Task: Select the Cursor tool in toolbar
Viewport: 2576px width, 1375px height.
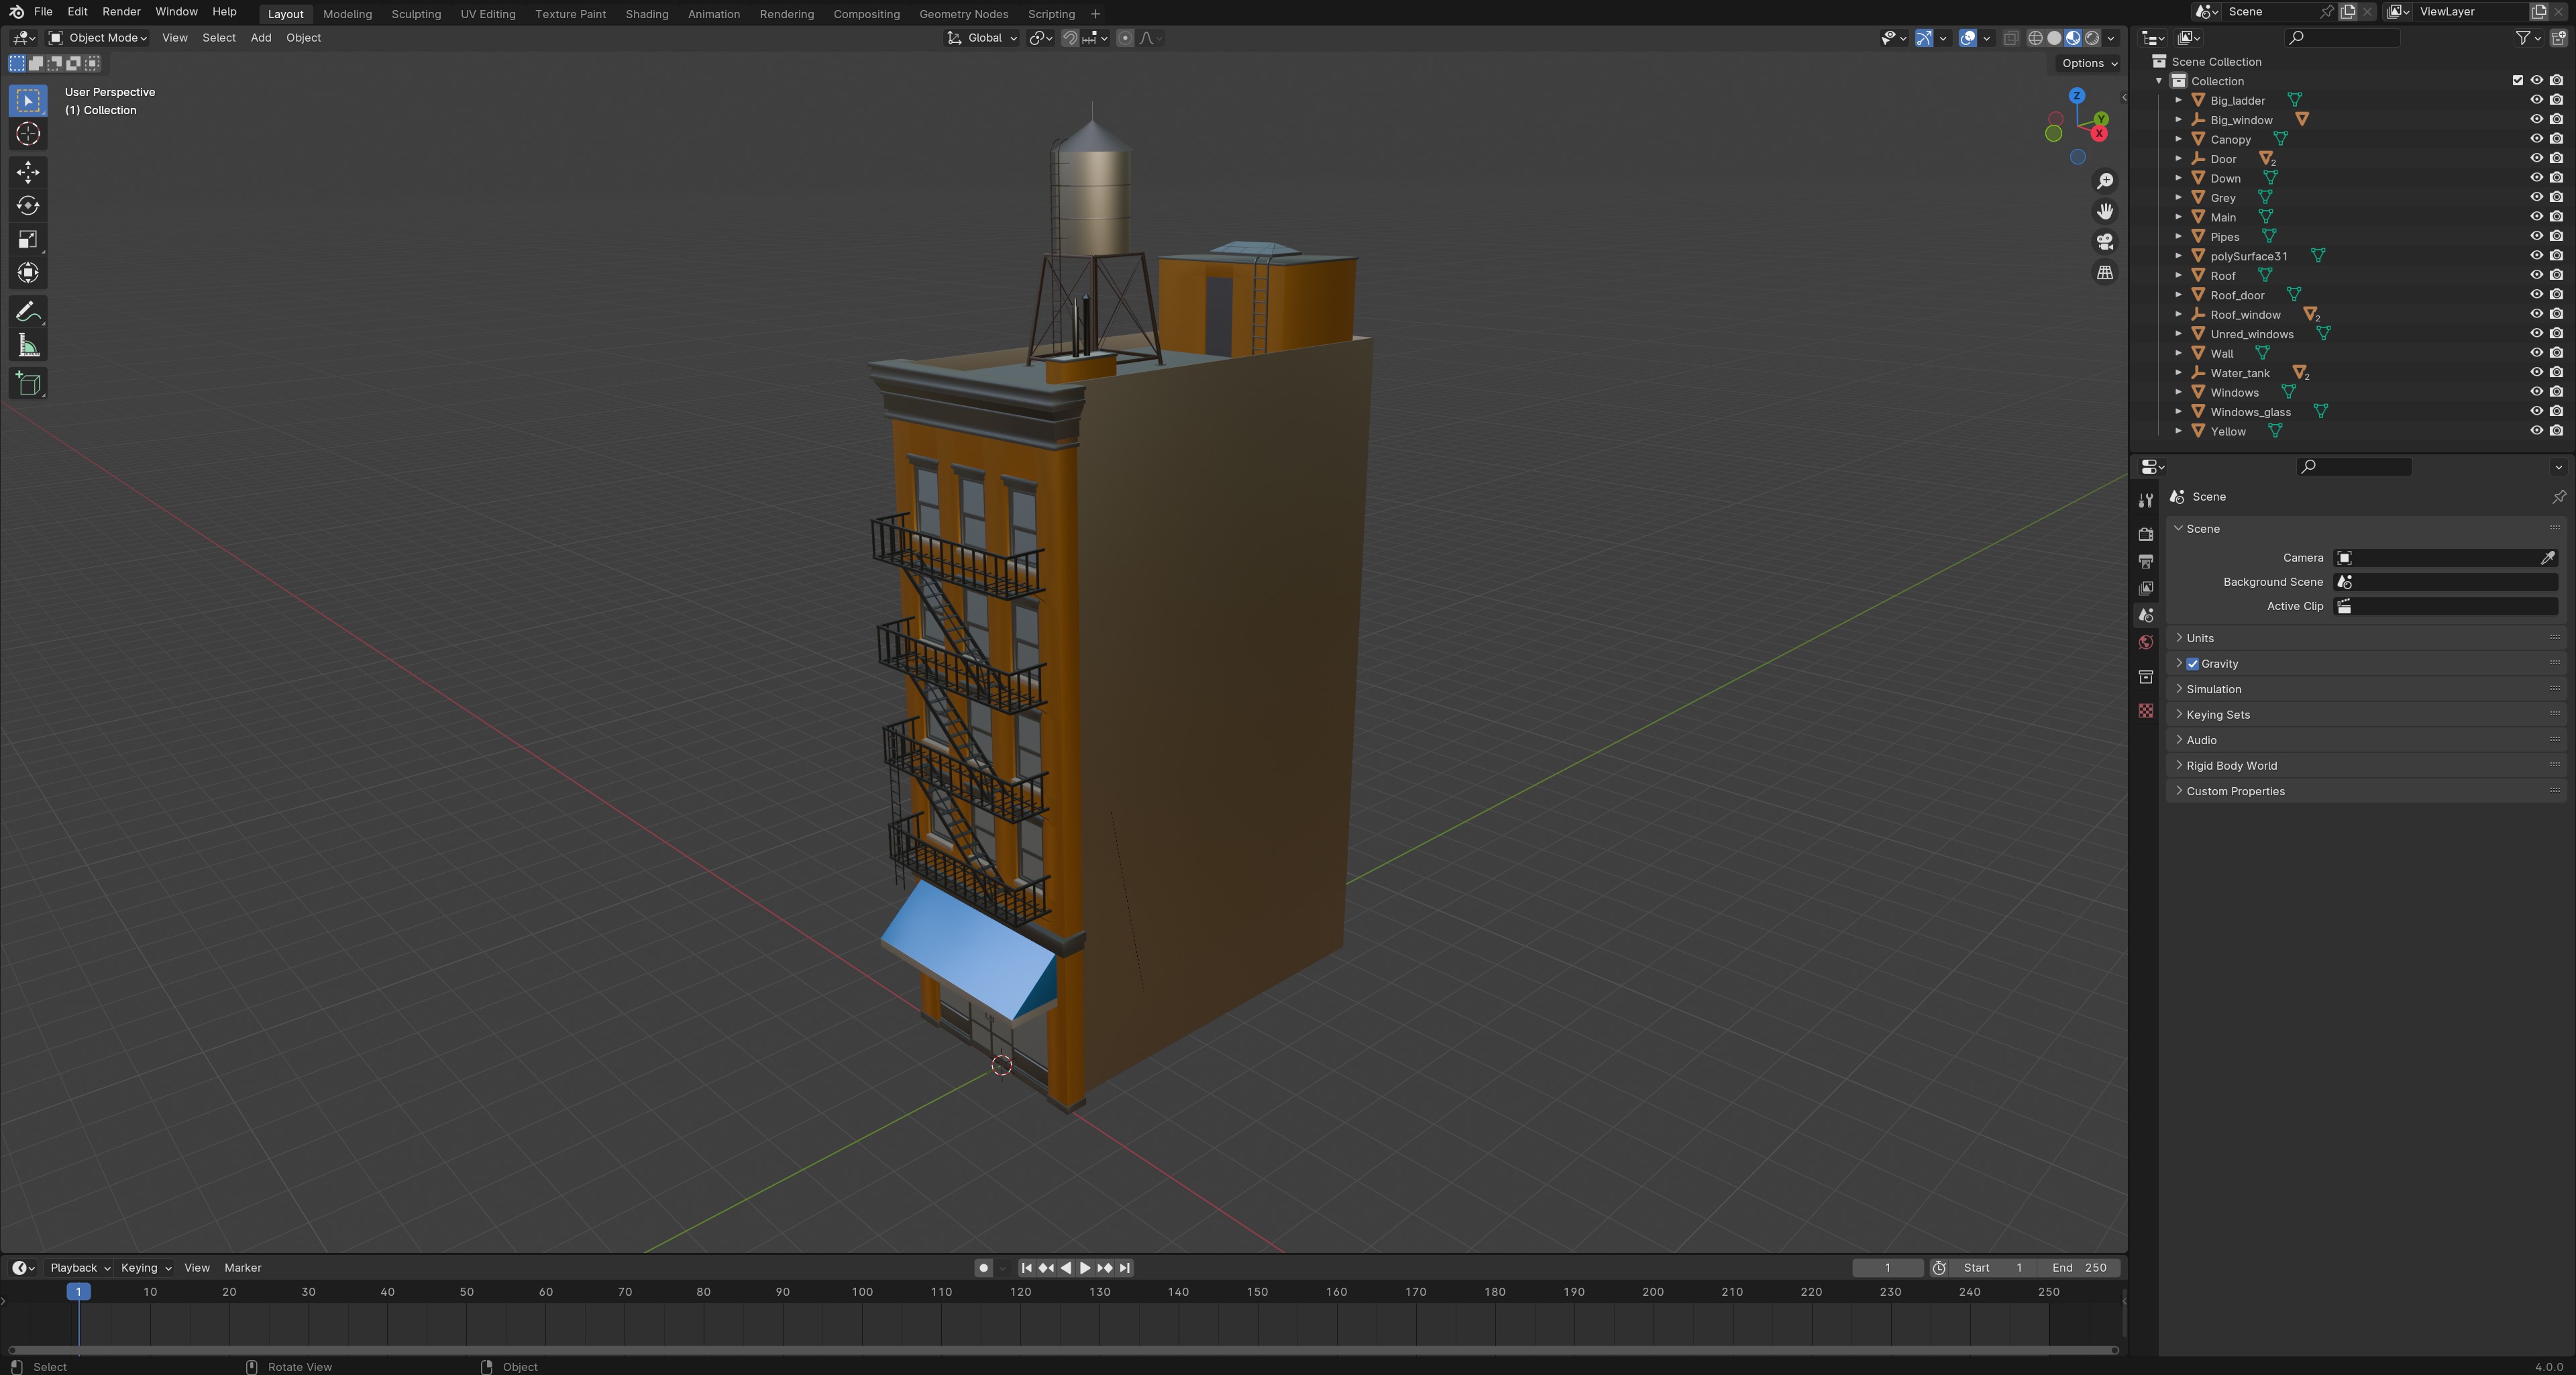Action: pyautogui.click(x=28, y=134)
